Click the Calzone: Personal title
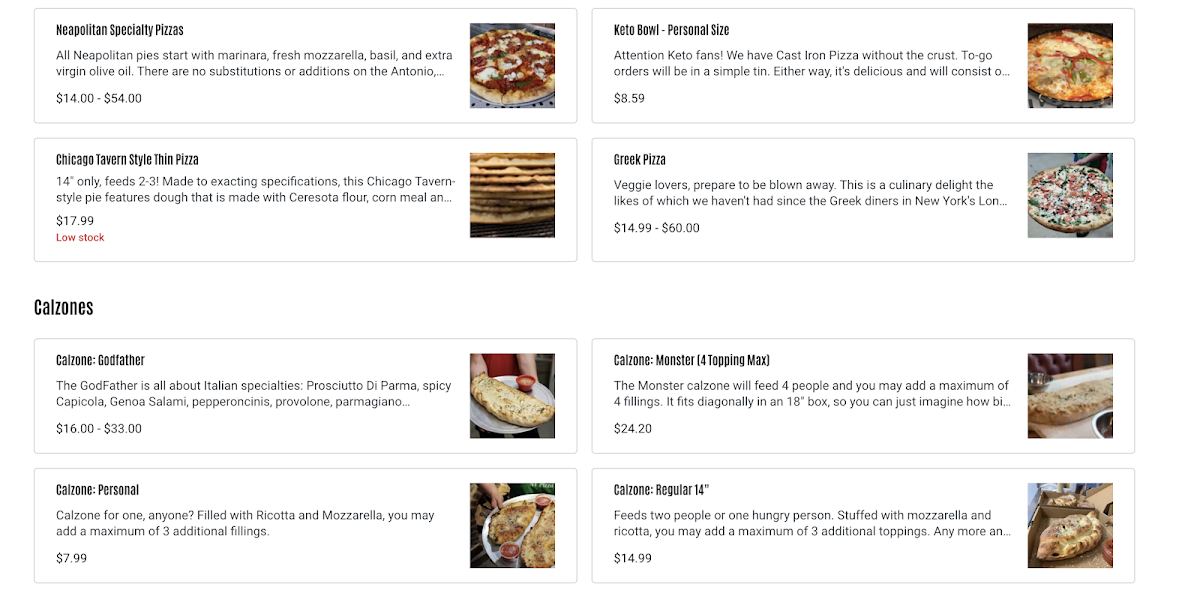This screenshot has height=602, width=1200. [x=97, y=490]
